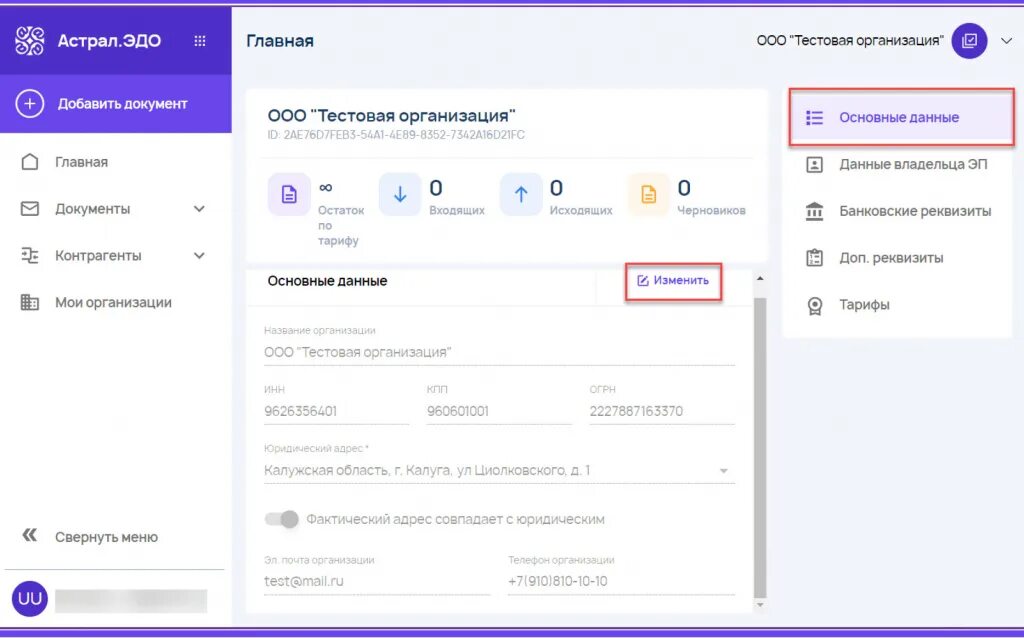The height and width of the screenshot is (638, 1024).
Task: Click the scrollbar up arrow in Основные данные
Action: tap(760, 279)
